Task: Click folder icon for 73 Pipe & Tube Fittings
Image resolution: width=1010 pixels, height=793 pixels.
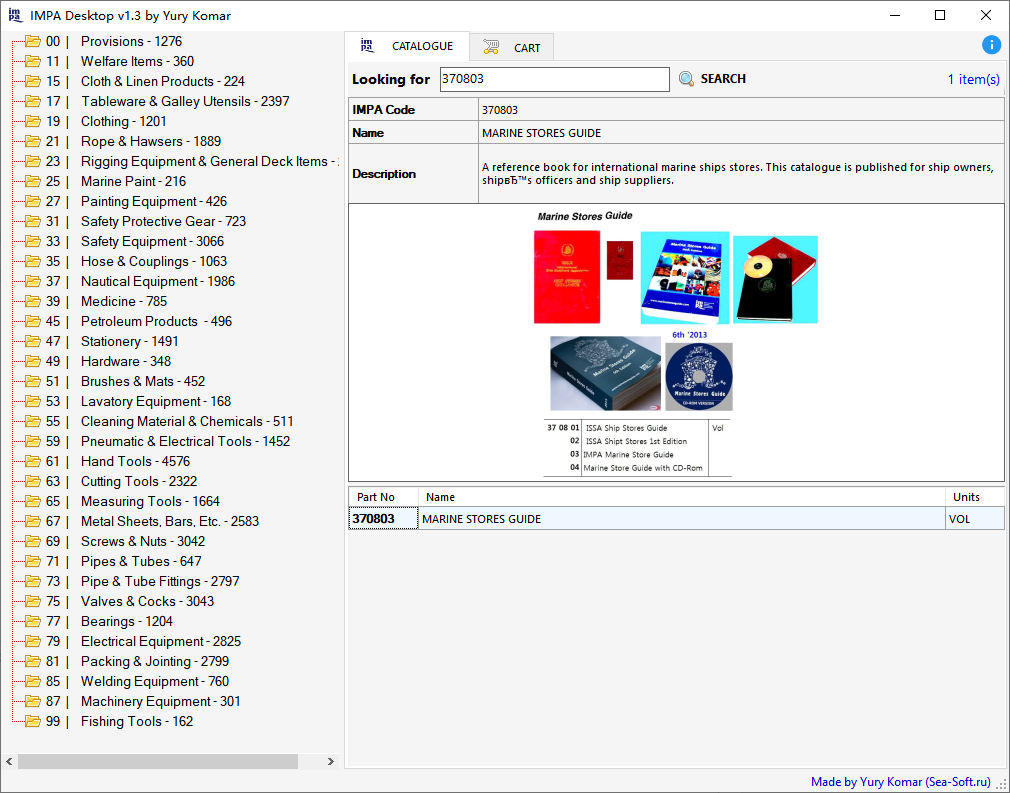Action: coord(32,580)
